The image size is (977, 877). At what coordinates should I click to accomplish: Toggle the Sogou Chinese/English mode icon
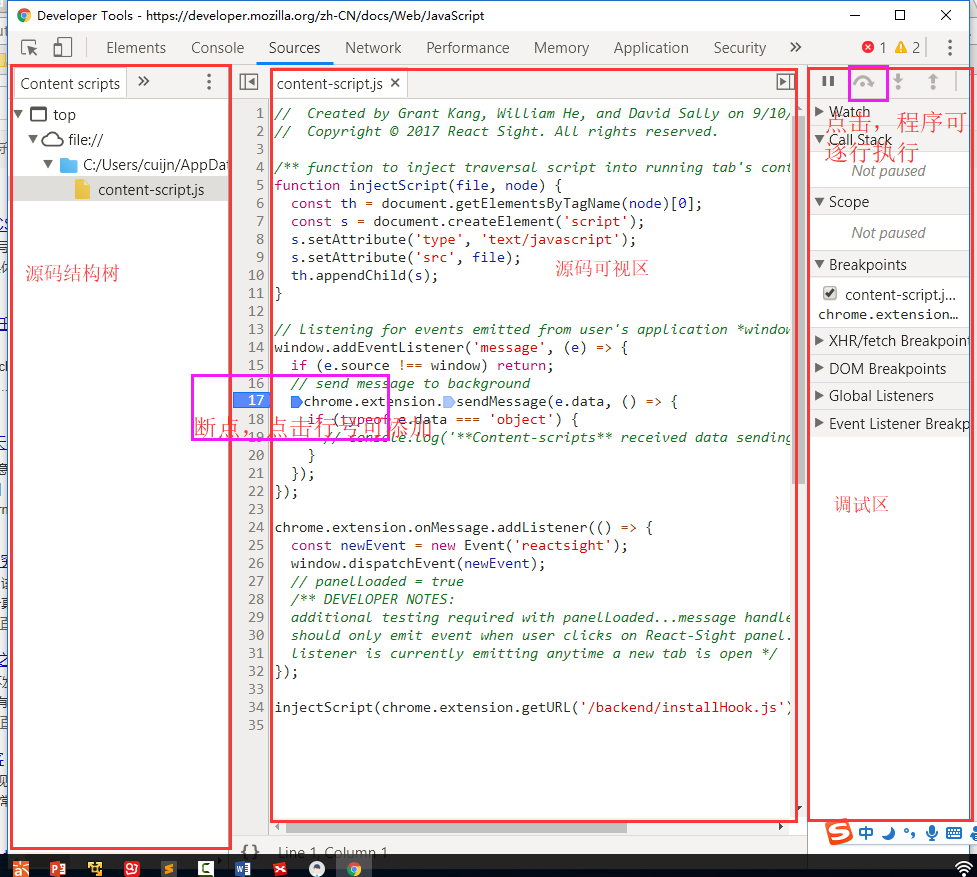866,833
